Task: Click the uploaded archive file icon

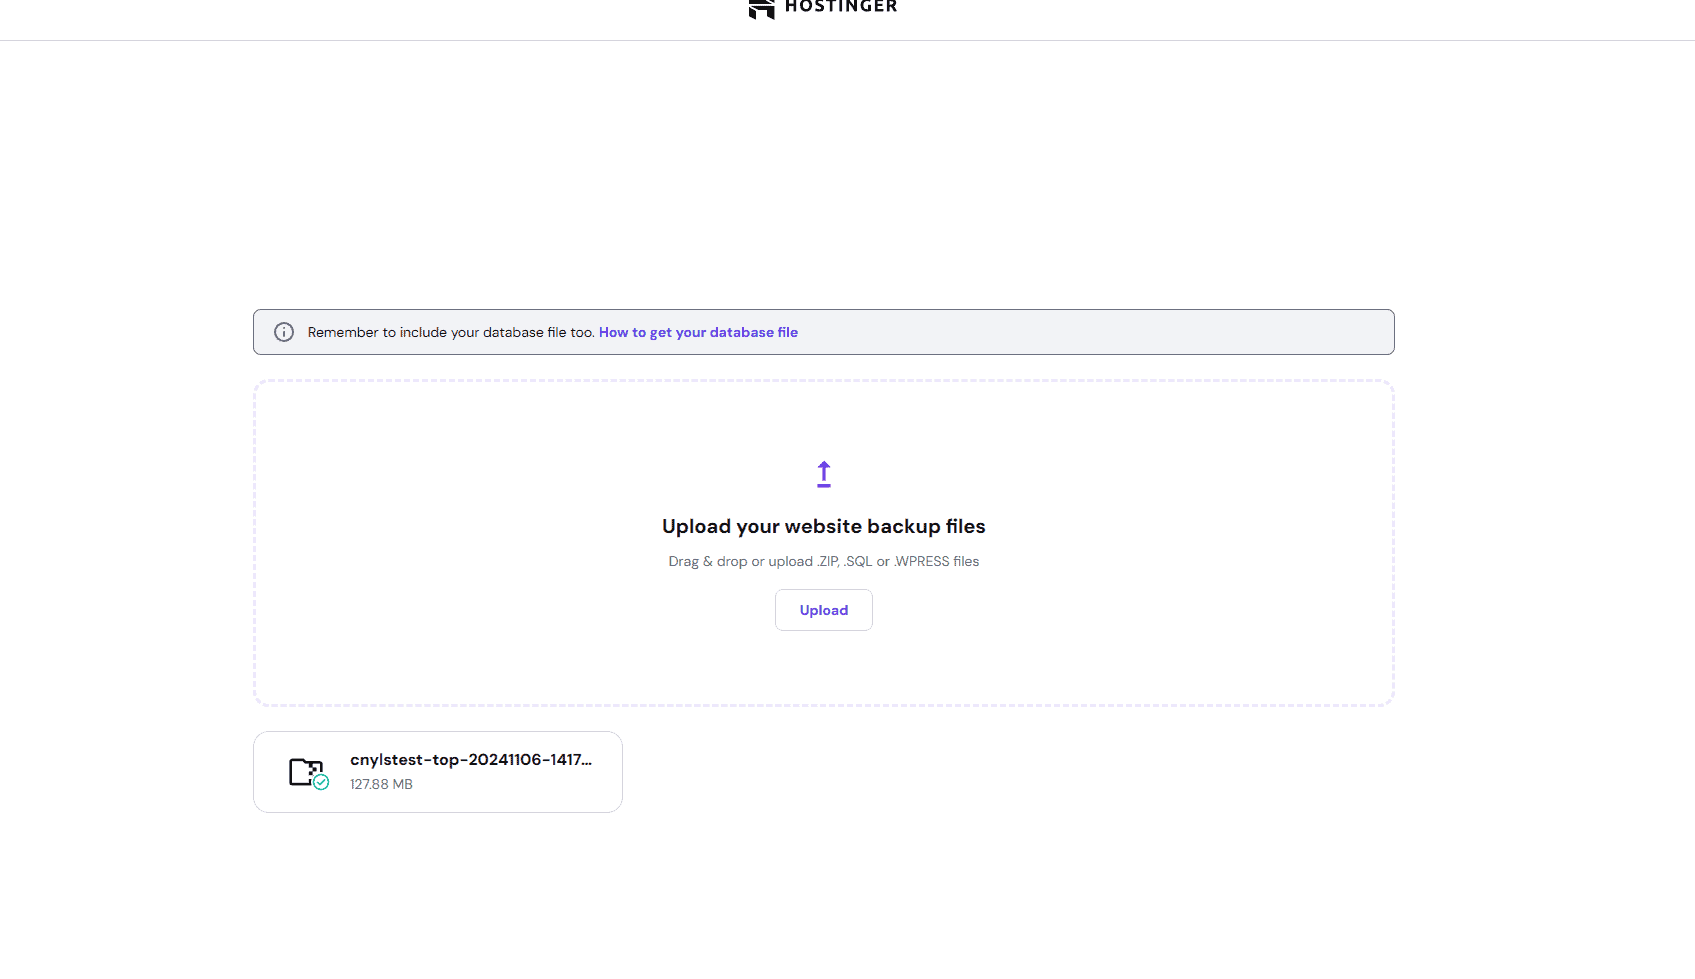Action: tap(304, 771)
